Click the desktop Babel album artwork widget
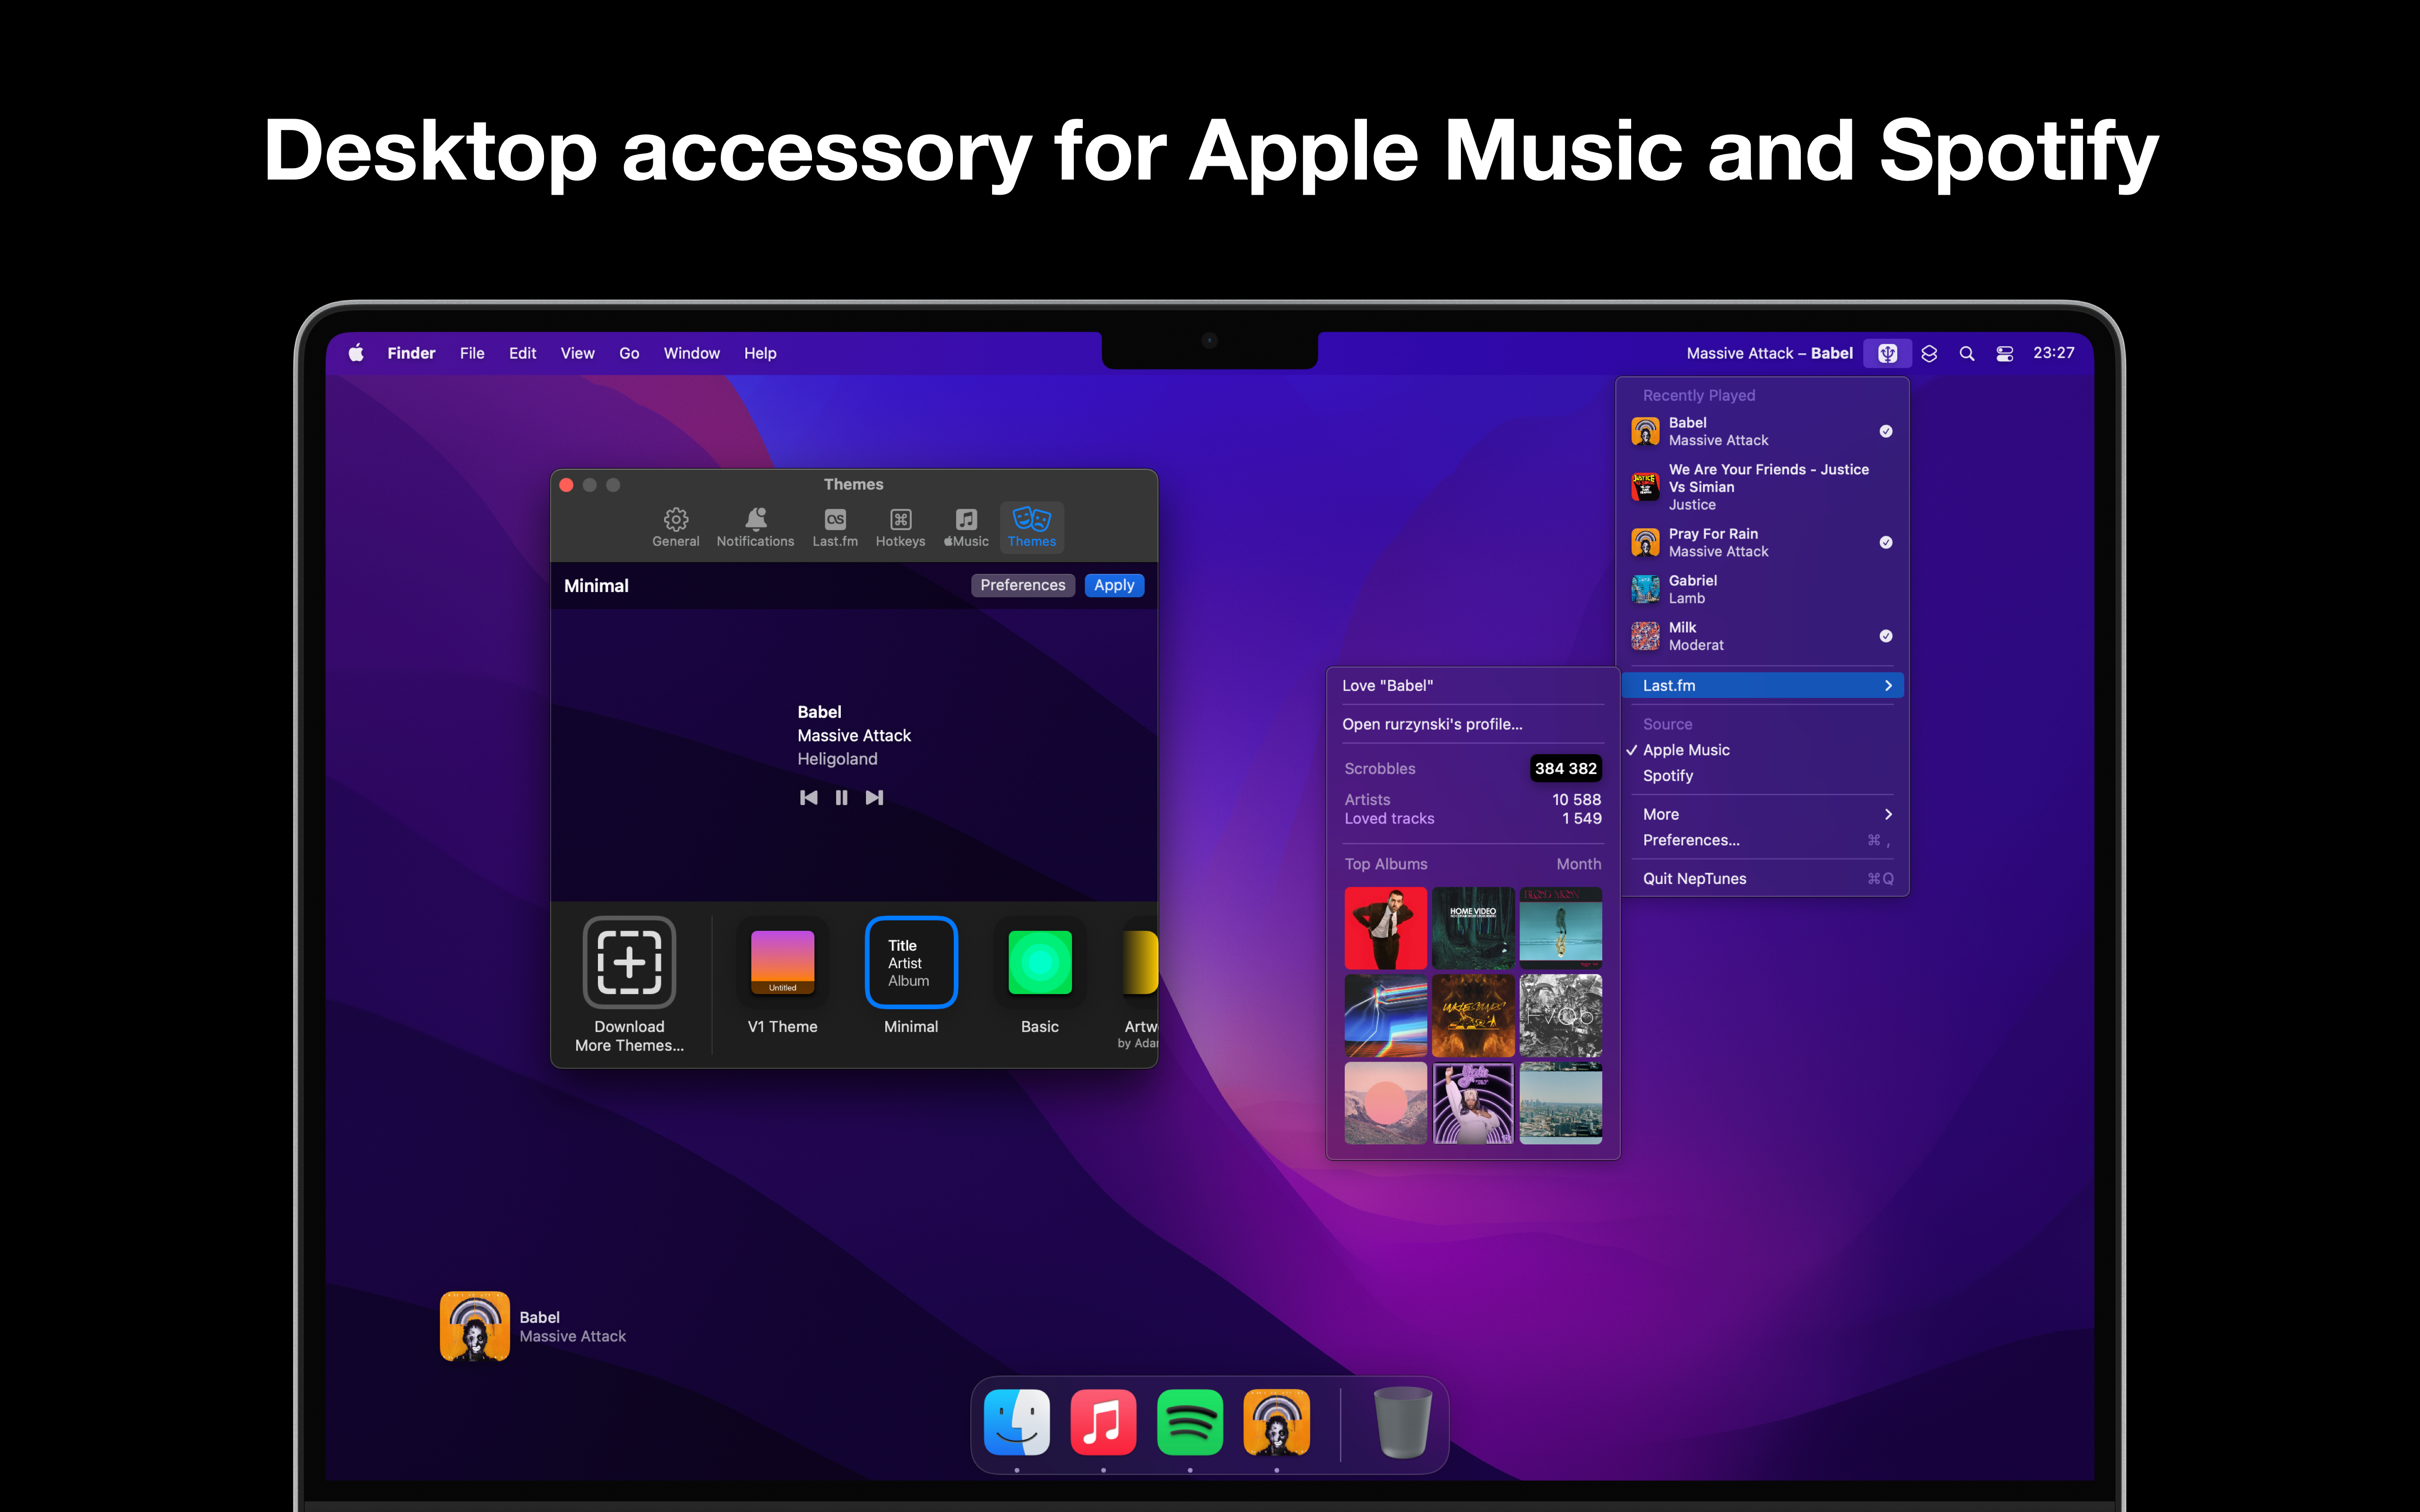This screenshot has height=1512, width=2420. (x=475, y=1327)
